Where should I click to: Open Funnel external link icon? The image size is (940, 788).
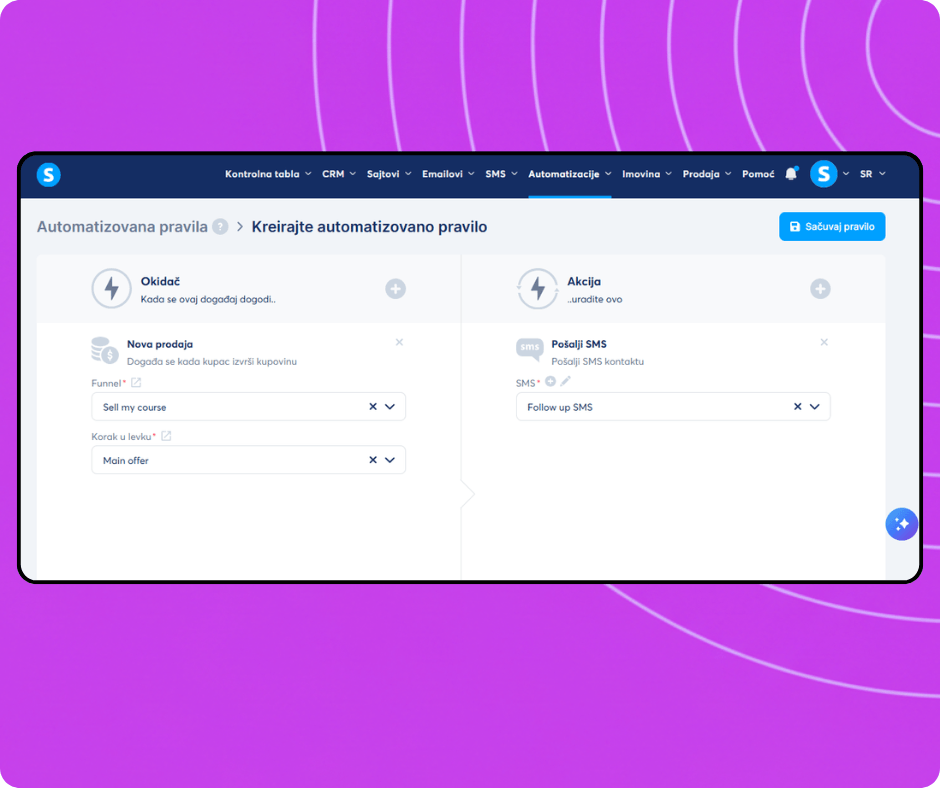(x=136, y=383)
